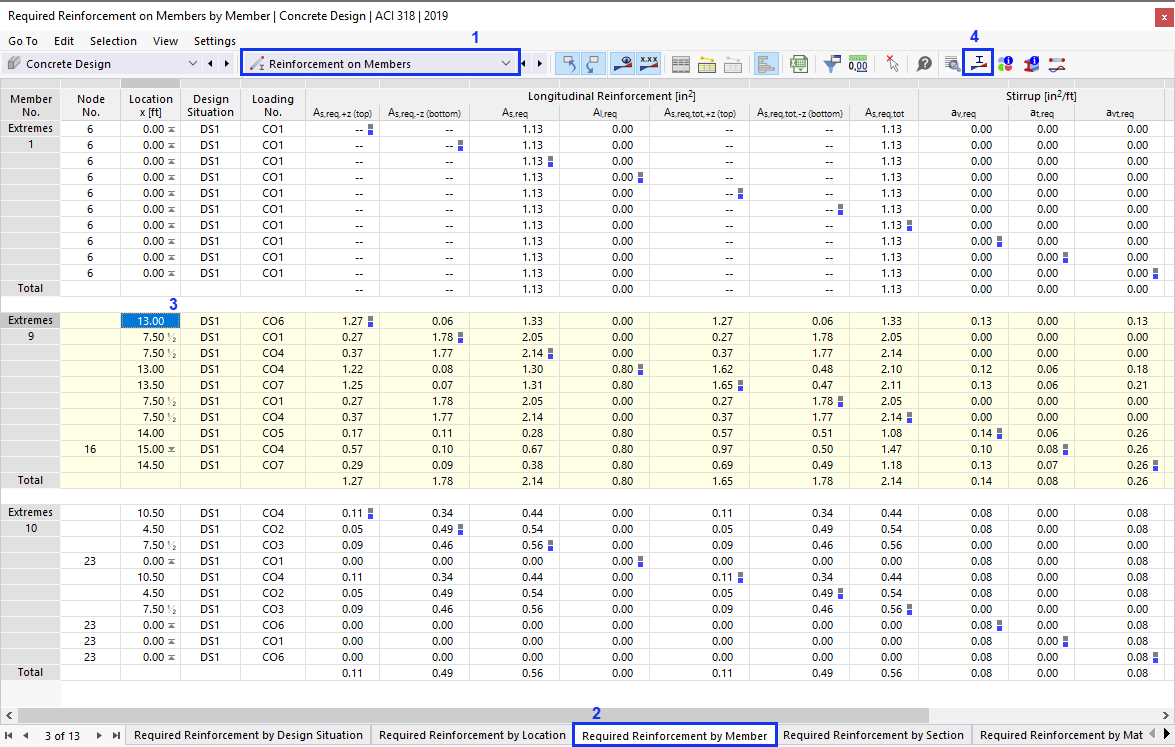Click the magnifier result details icon
The width and height of the screenshot is (1175, 747).
tap(951, 63)
